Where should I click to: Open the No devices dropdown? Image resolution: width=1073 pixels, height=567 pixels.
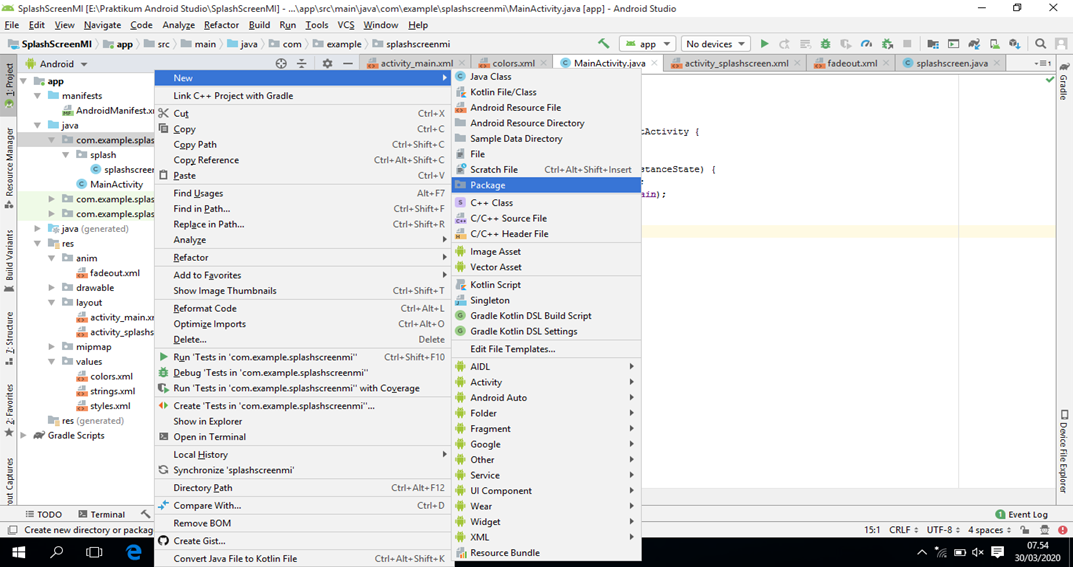(x=716, y=44)
